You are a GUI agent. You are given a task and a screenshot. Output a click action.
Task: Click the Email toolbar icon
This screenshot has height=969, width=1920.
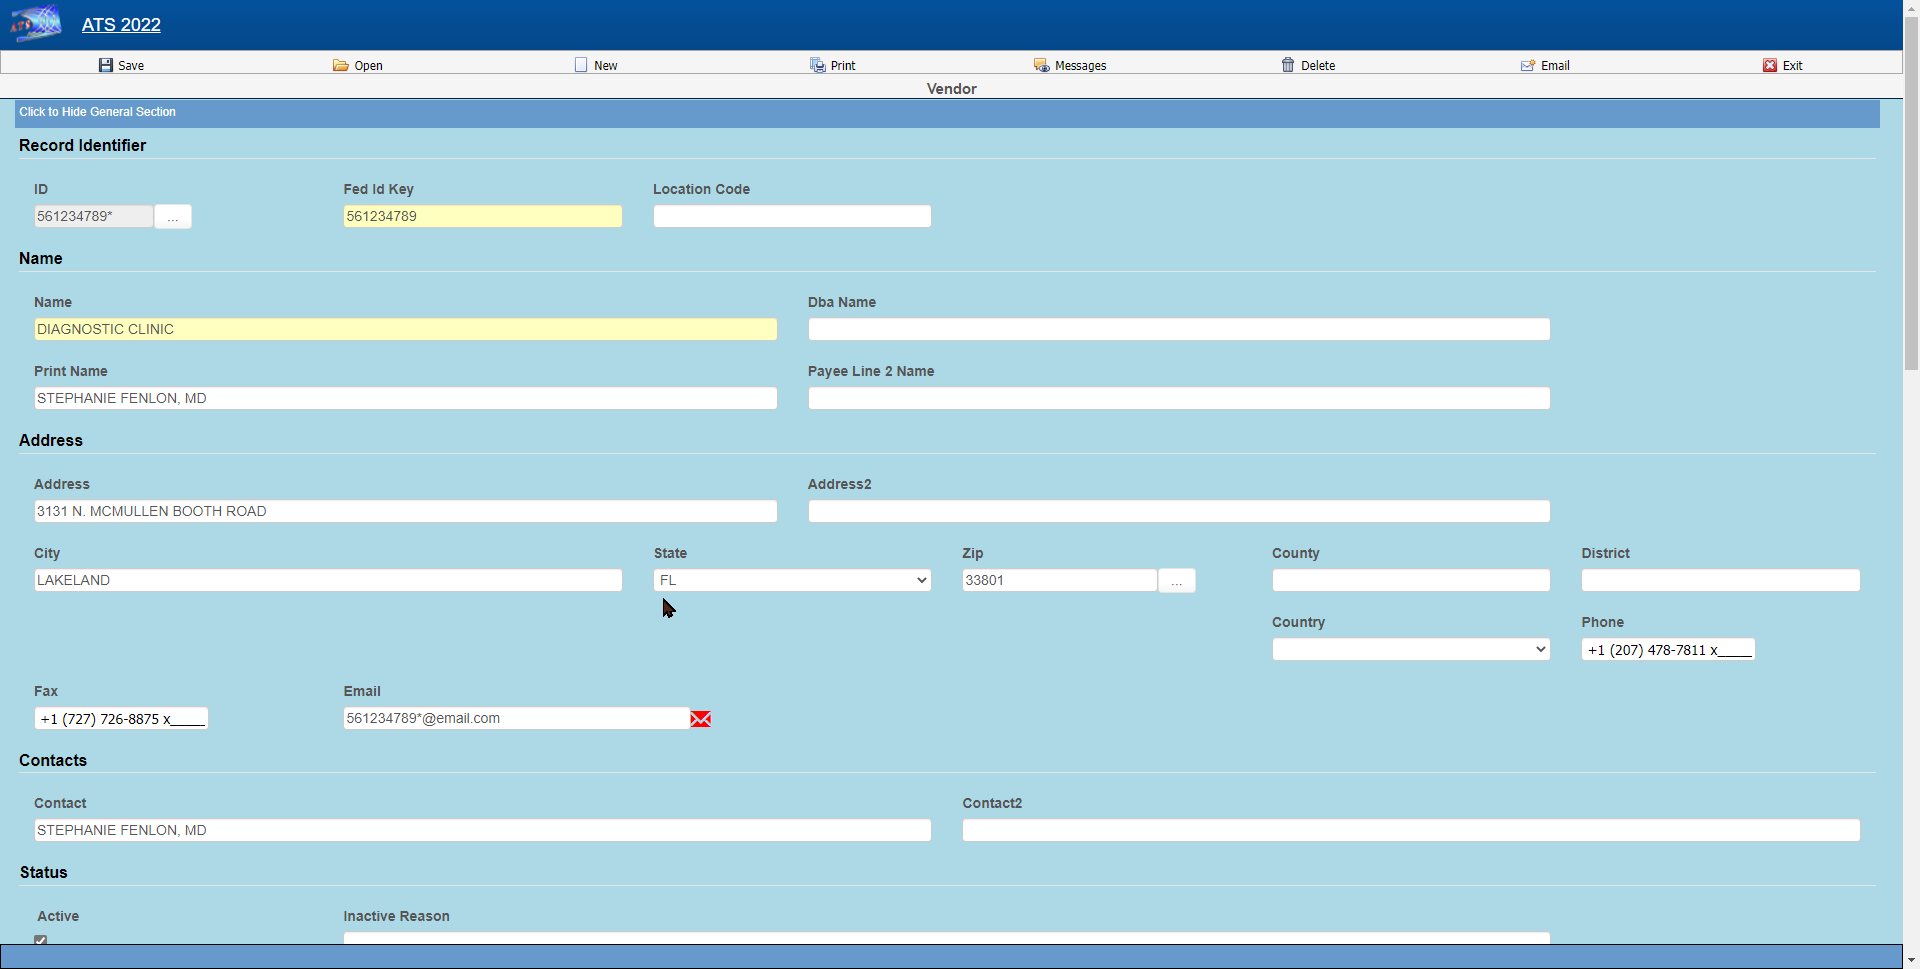click(1528, 65)
